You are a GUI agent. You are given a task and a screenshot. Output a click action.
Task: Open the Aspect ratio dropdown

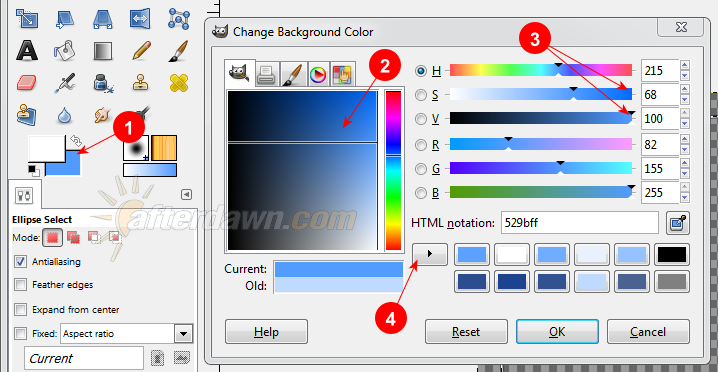(183, 334)
